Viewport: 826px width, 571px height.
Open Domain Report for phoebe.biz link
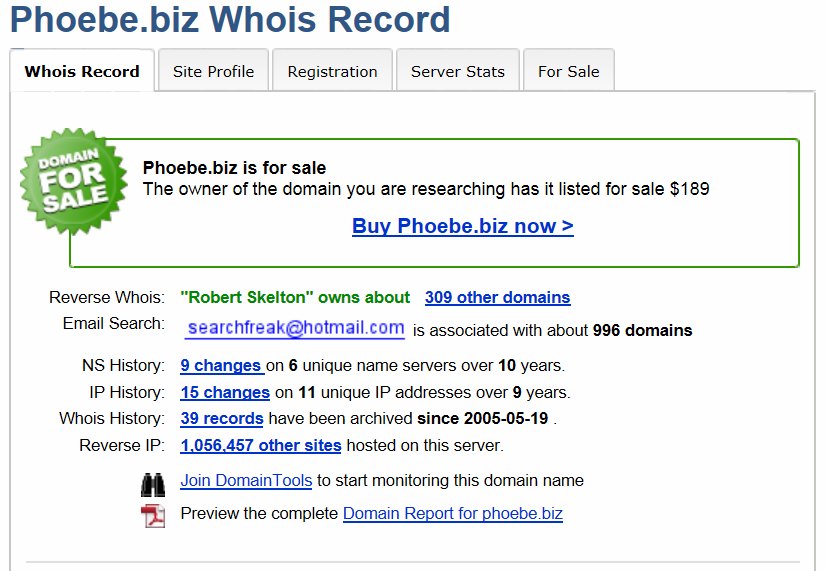[452, 514]
